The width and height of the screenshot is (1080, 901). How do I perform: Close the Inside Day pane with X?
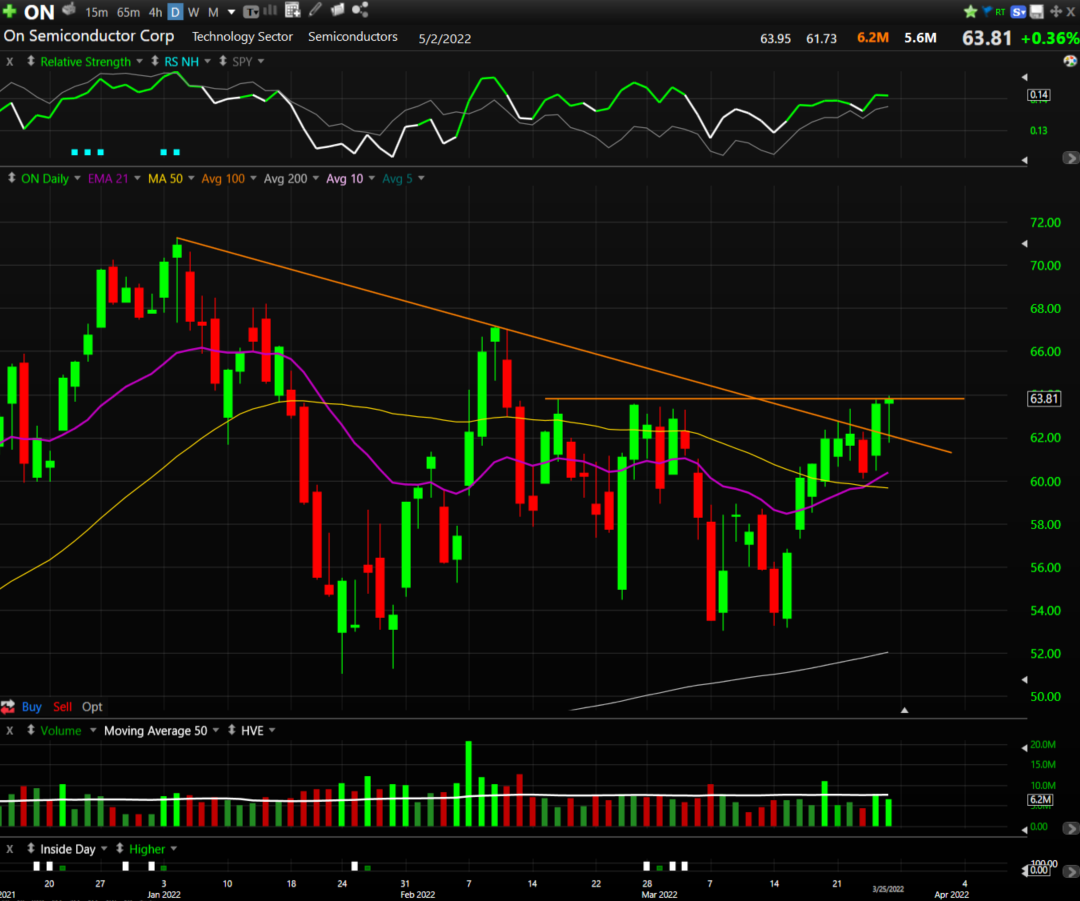10,849
